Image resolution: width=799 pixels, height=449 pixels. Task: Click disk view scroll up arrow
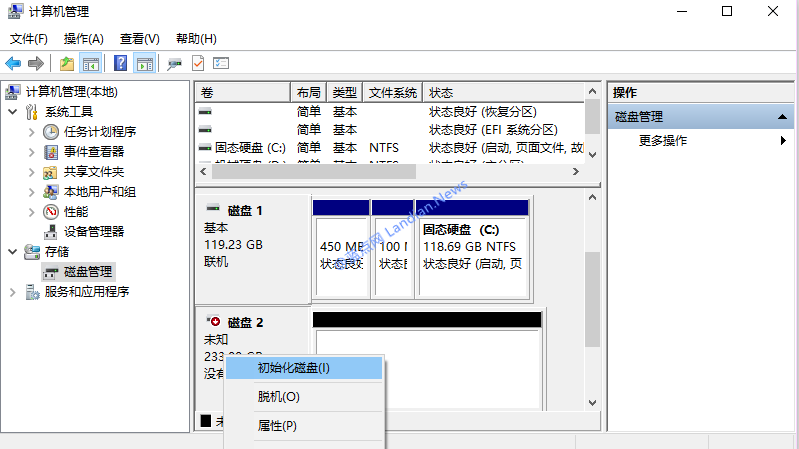[x=592, y=197]
